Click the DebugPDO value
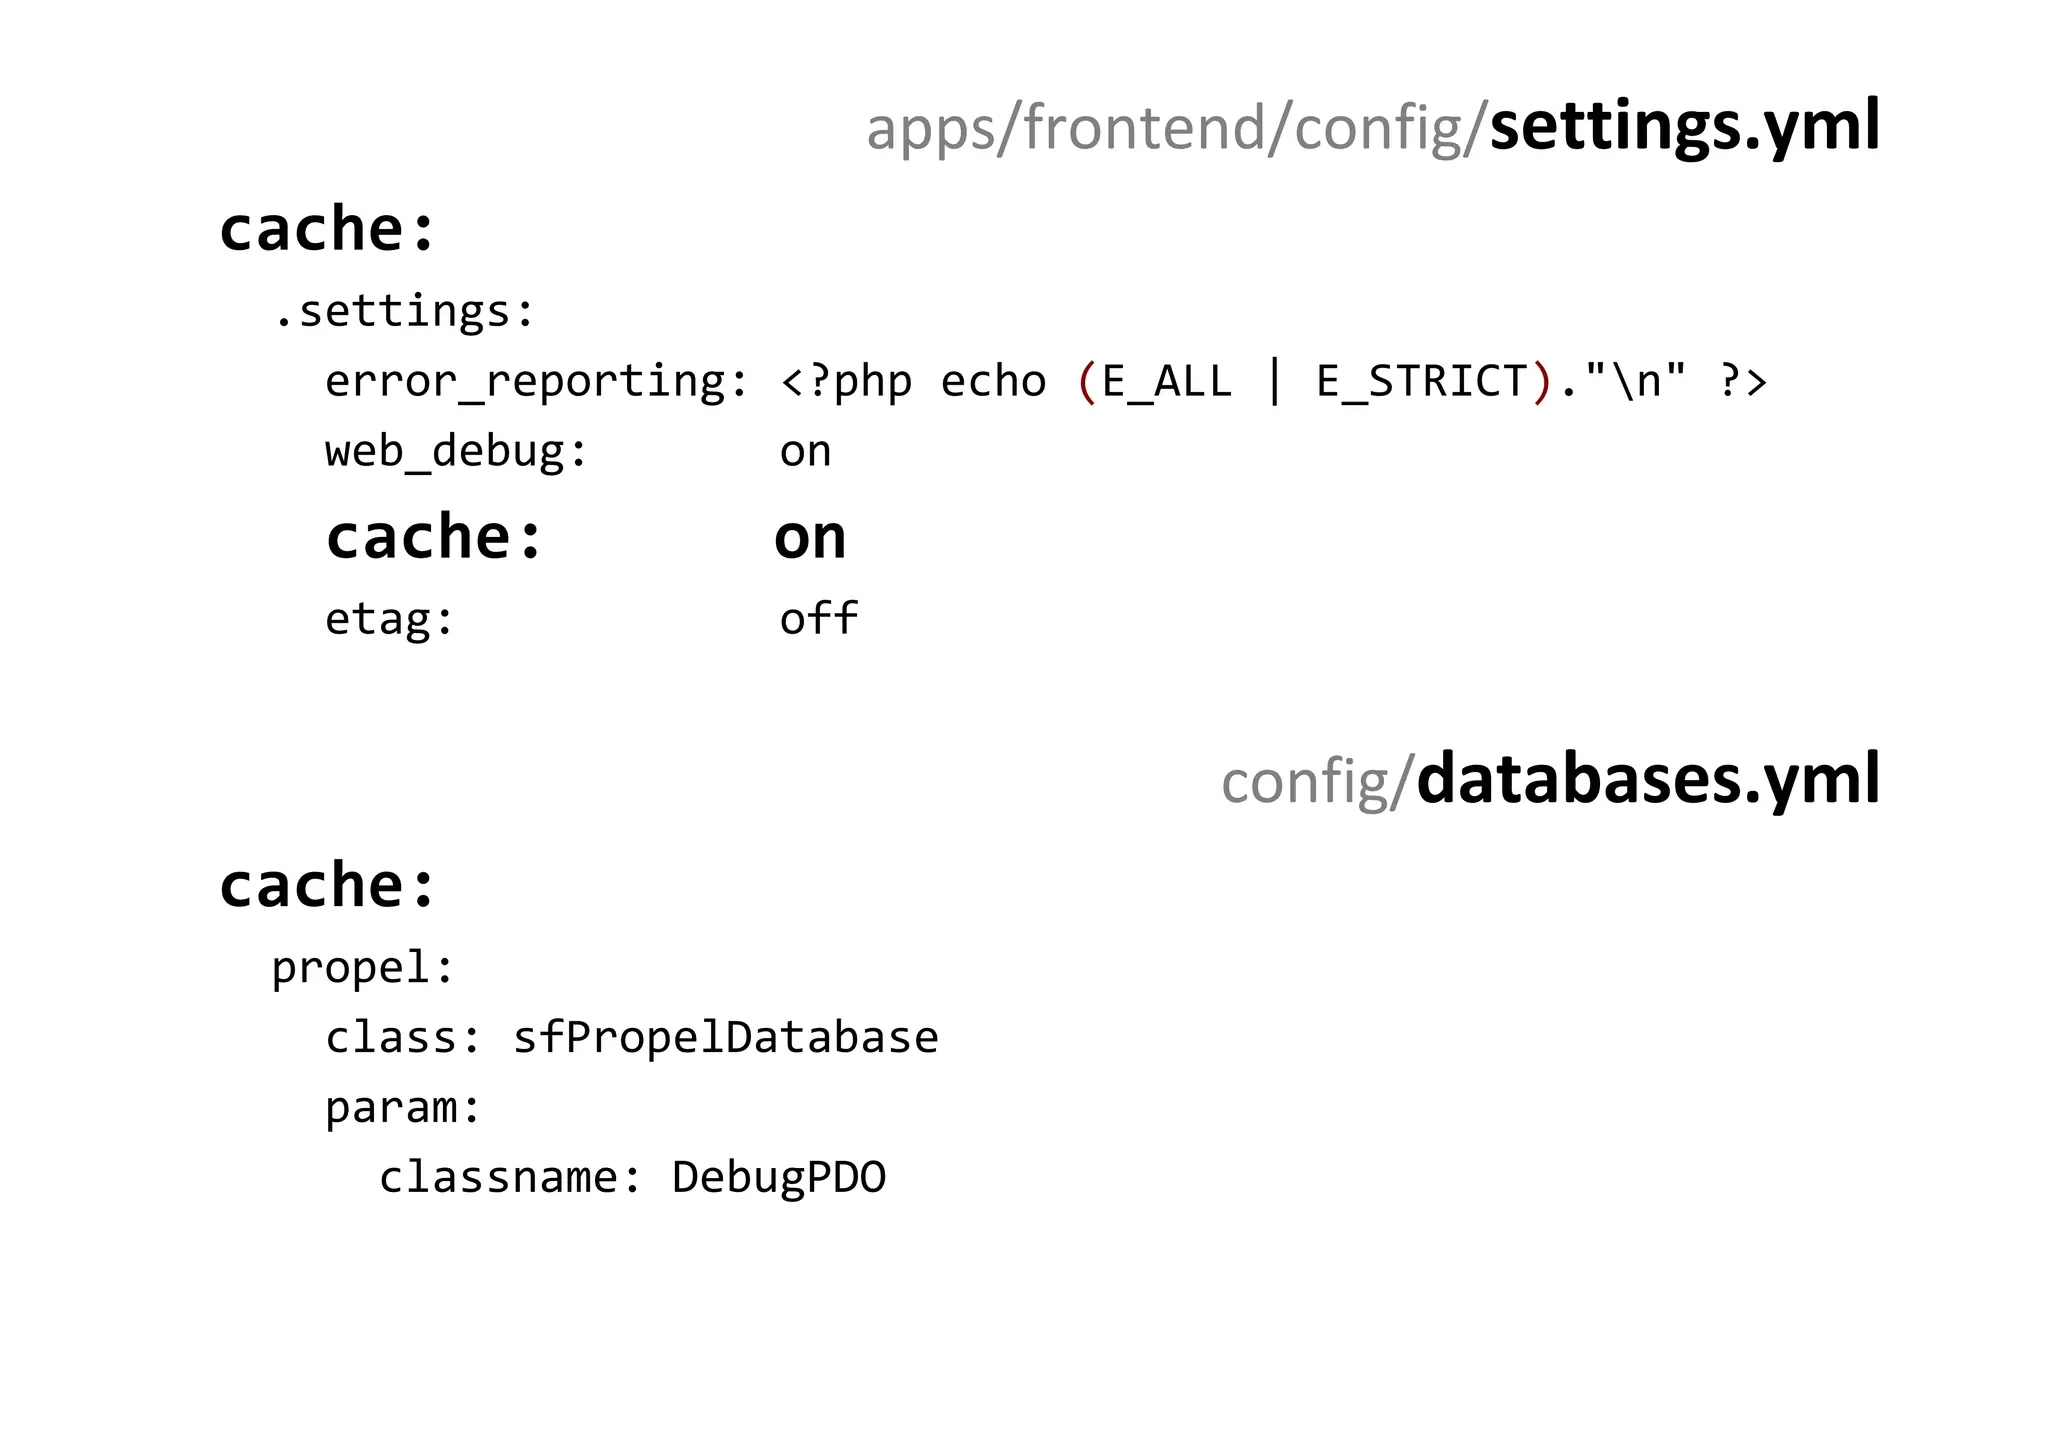Viewport: 2048px width, 1448px height. pyautogui.click(x=779, y=1178)
